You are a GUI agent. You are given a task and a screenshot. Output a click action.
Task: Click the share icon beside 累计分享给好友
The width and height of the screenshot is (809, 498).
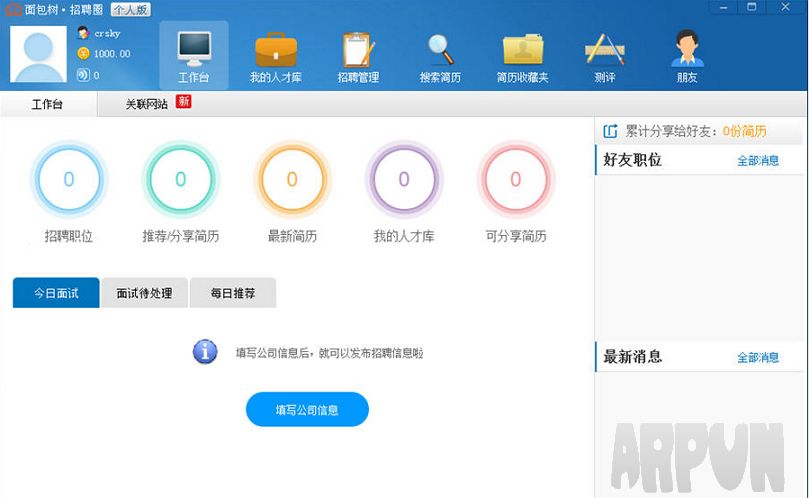pyautogui.click(x=611, y=131)
